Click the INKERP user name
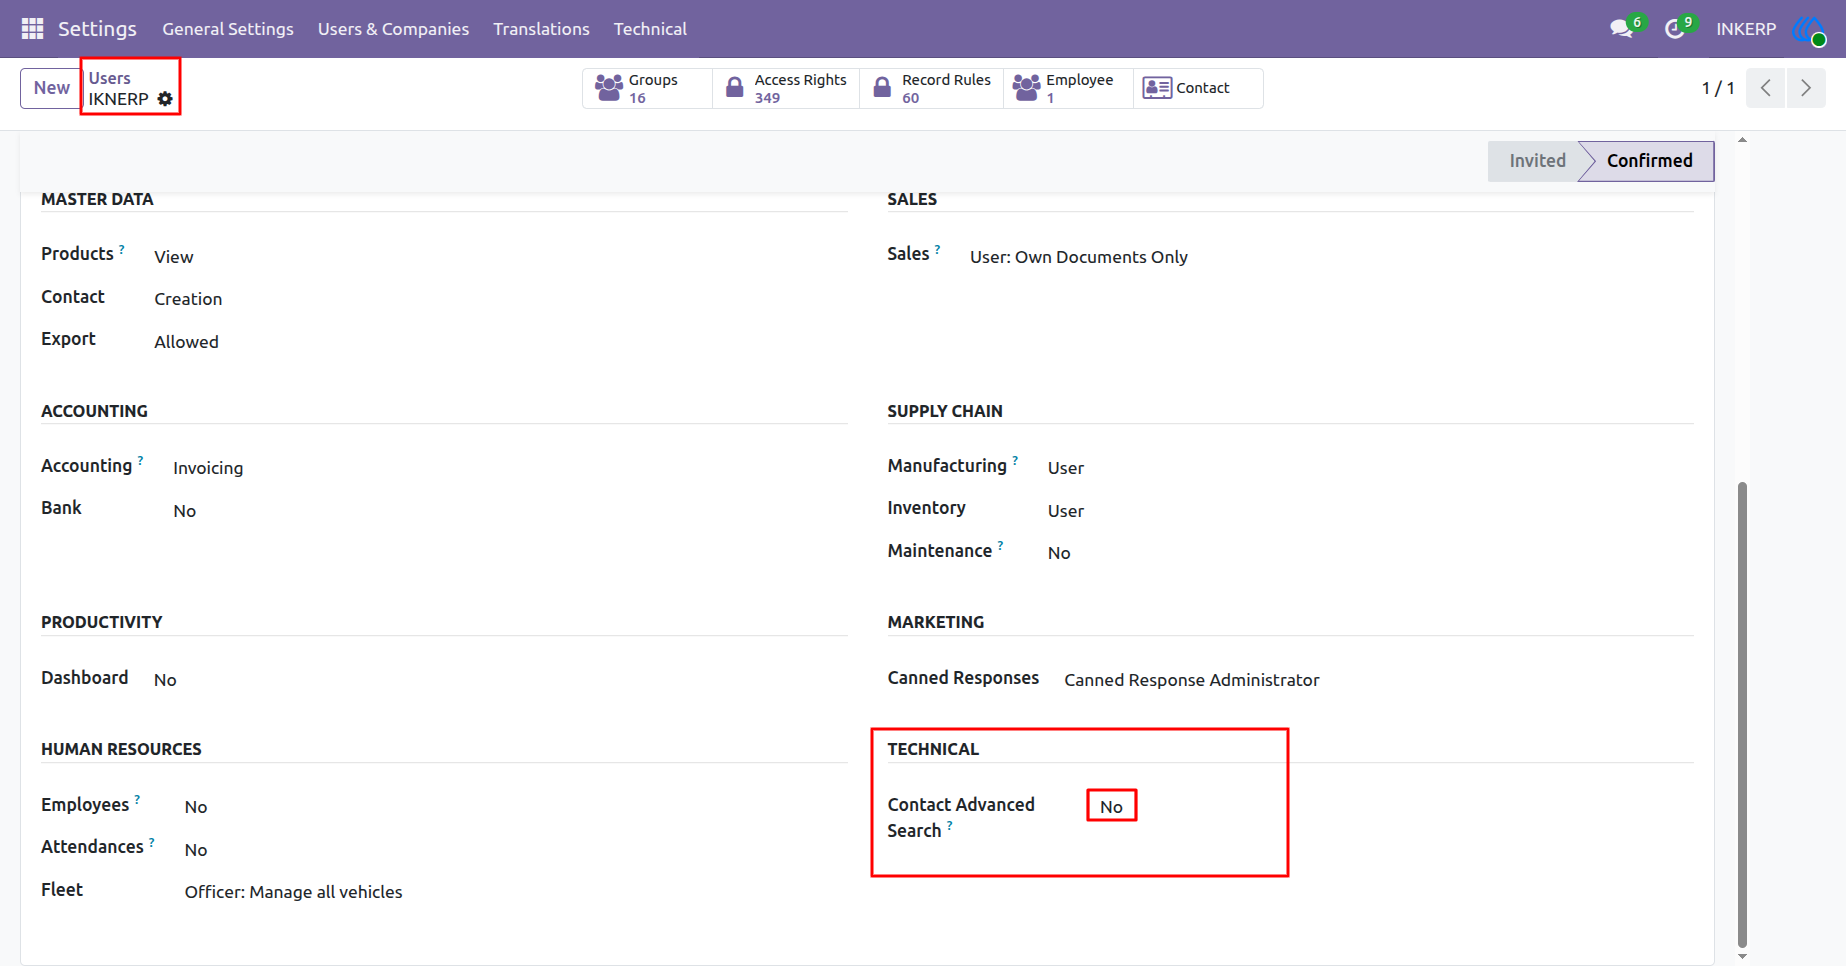Image resolution: width=1846 pixels, height=966 pixels. [x=1746, y=29]
